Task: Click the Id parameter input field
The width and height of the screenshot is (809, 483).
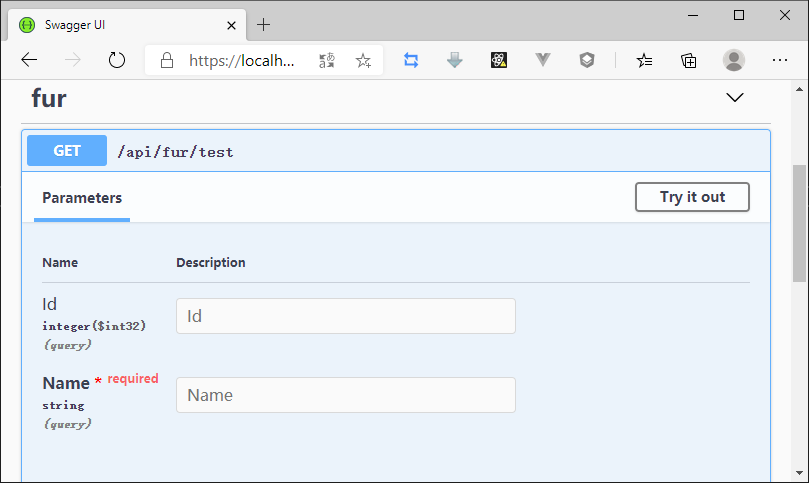Action: pyautogui.click(x=345, y=316)
